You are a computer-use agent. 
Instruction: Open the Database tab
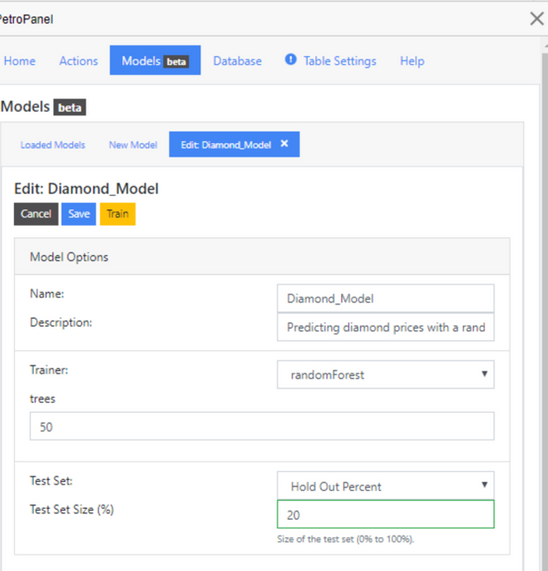coord(237,61)
